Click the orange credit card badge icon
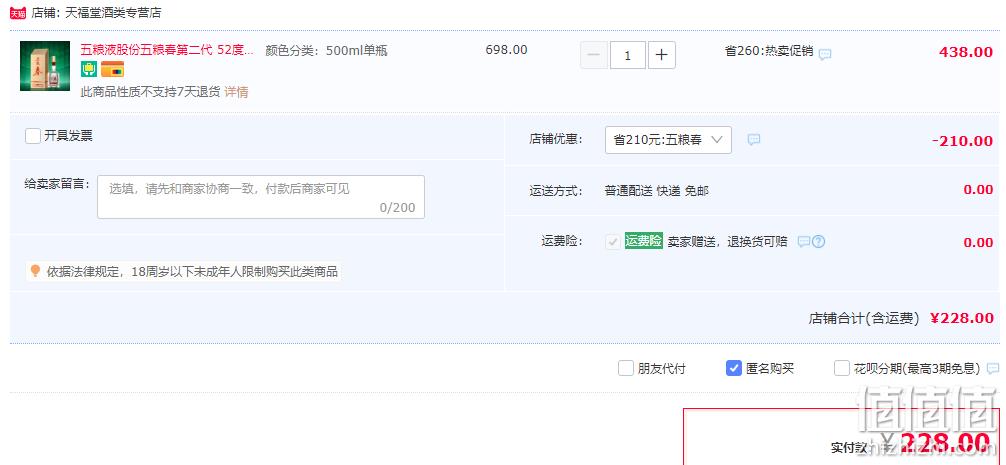The width and height of the screenshot is (1006, 465). point(112,69)
